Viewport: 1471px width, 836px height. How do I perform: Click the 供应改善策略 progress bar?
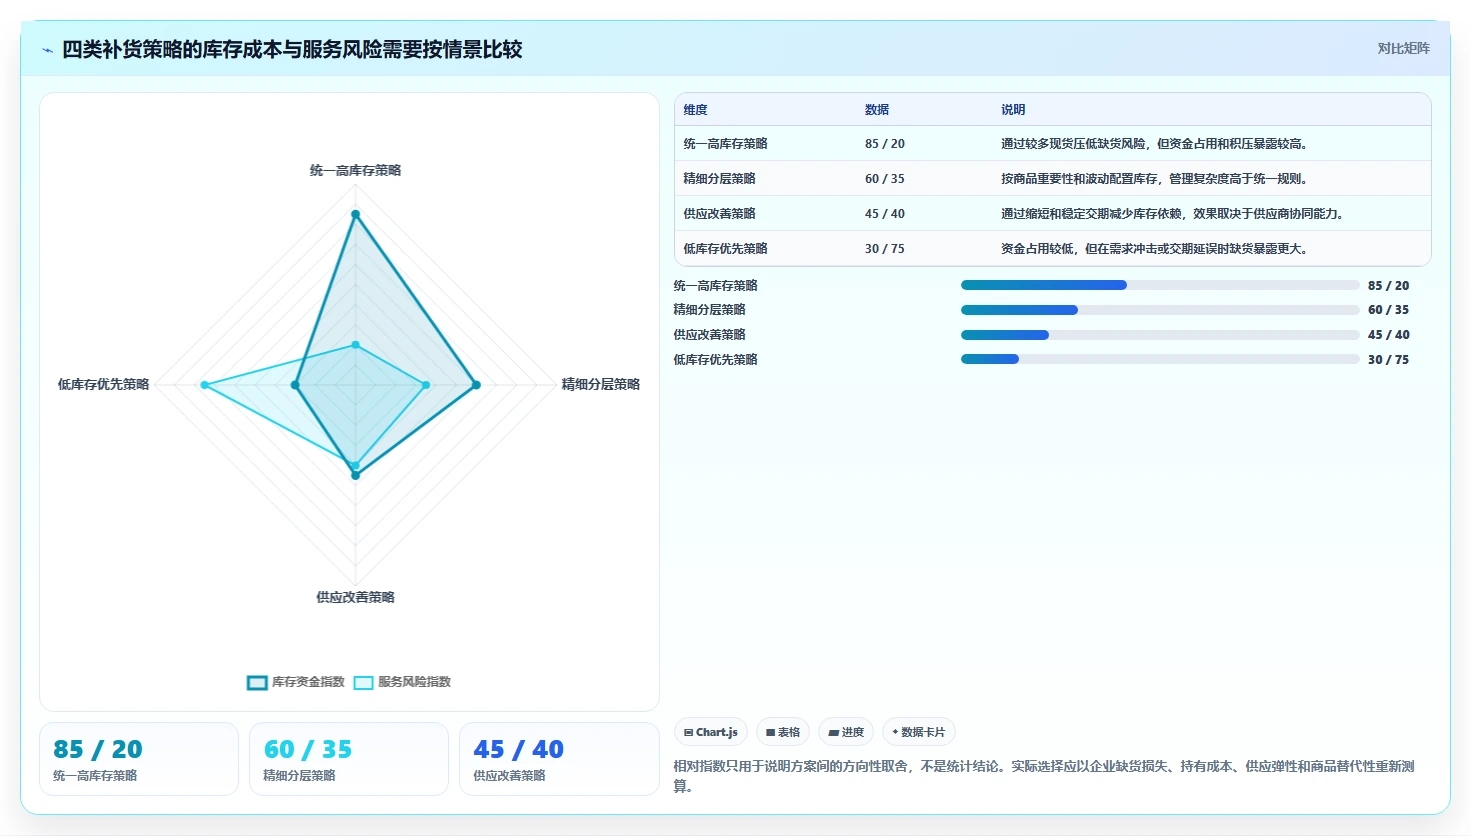[x=1160, y=335]
